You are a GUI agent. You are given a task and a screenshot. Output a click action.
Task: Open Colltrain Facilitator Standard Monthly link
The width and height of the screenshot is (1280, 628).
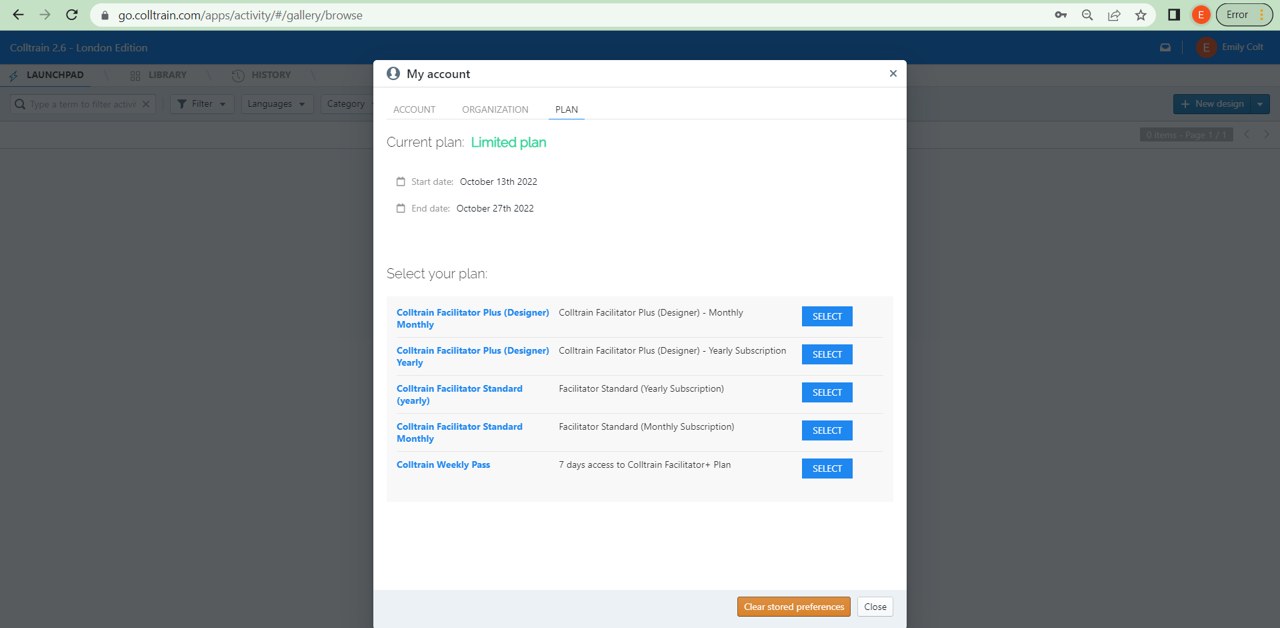click(459, 432)
